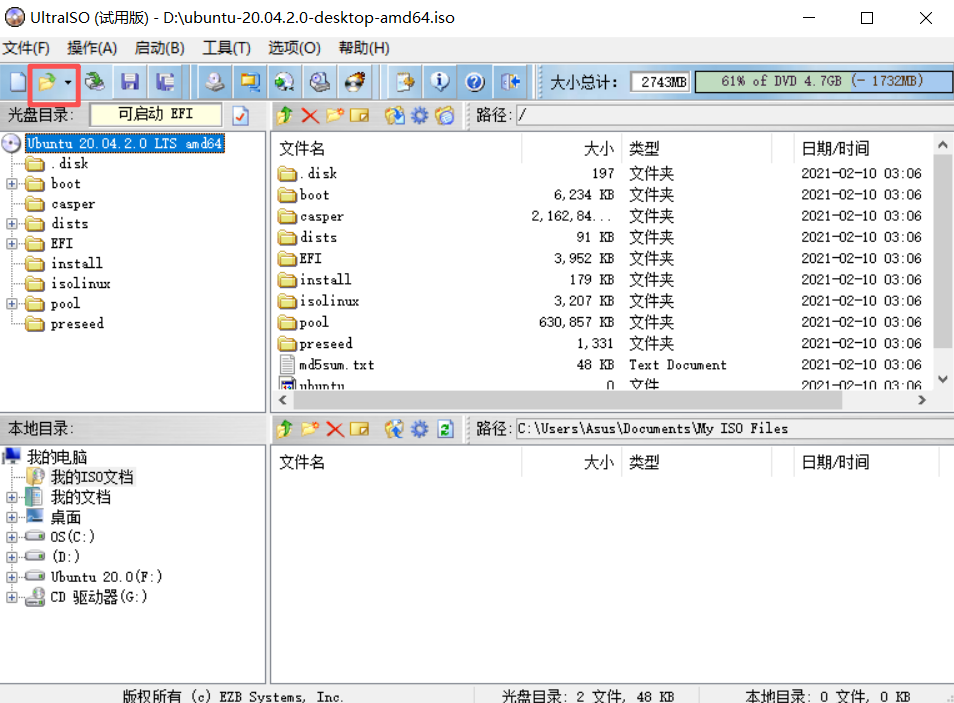The height and width of the screenshot is (703, 954).
Task: Open the 启动(B) menu
Action: point(159,48)
